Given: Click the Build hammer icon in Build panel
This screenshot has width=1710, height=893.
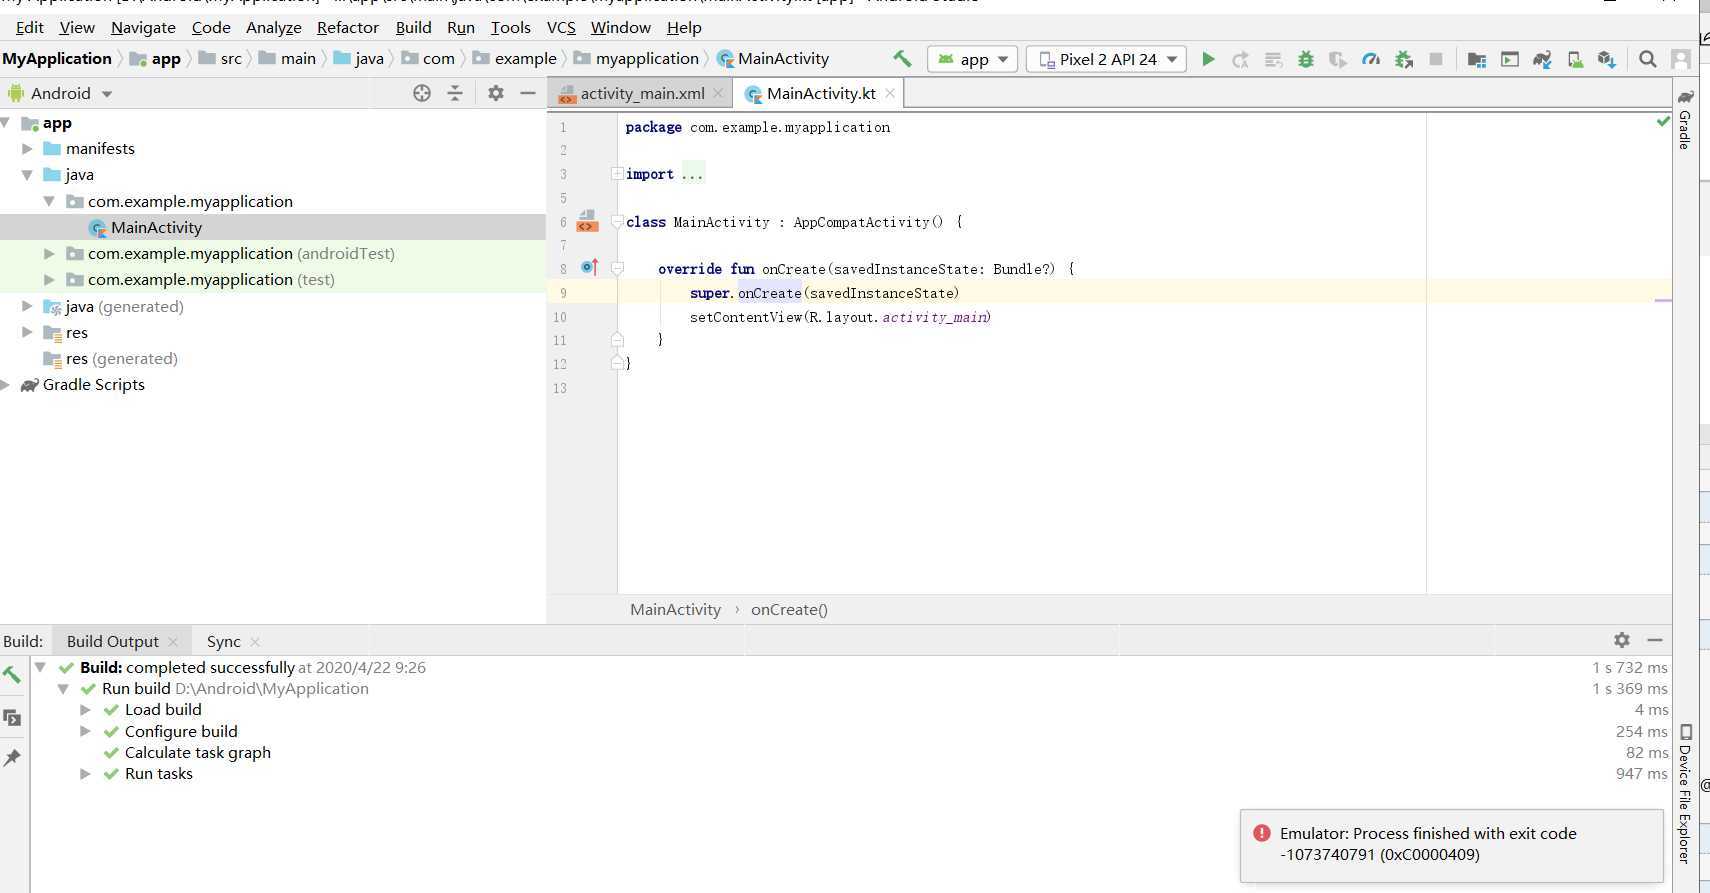Looking at the screenshot, I should click(x=12, y=675).
